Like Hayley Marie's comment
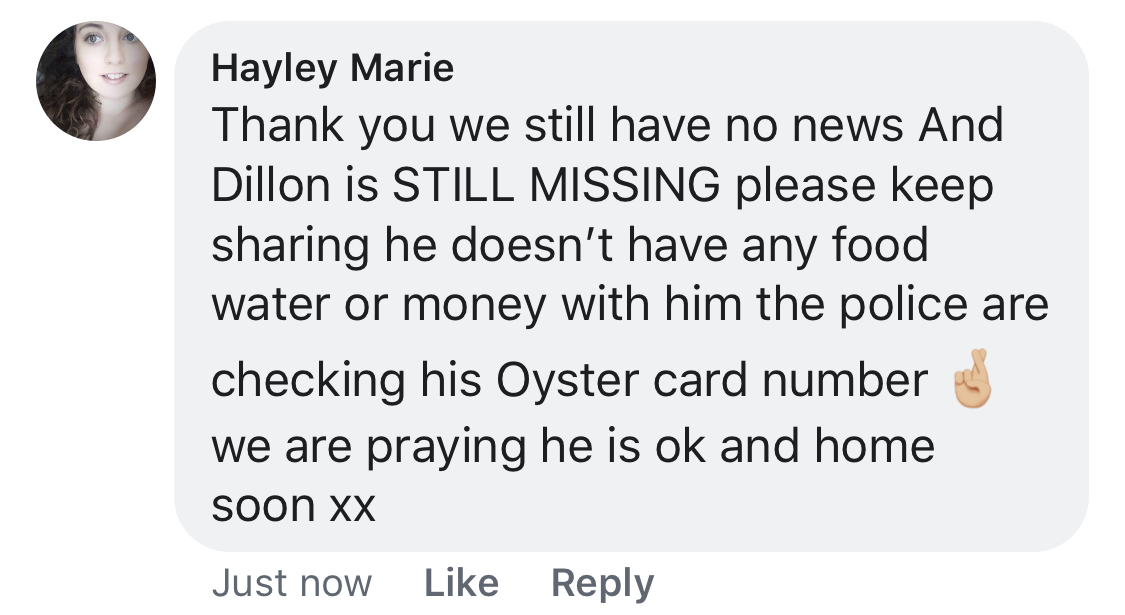The width and height of the screenshot is (1125, 615). [461, 583]
